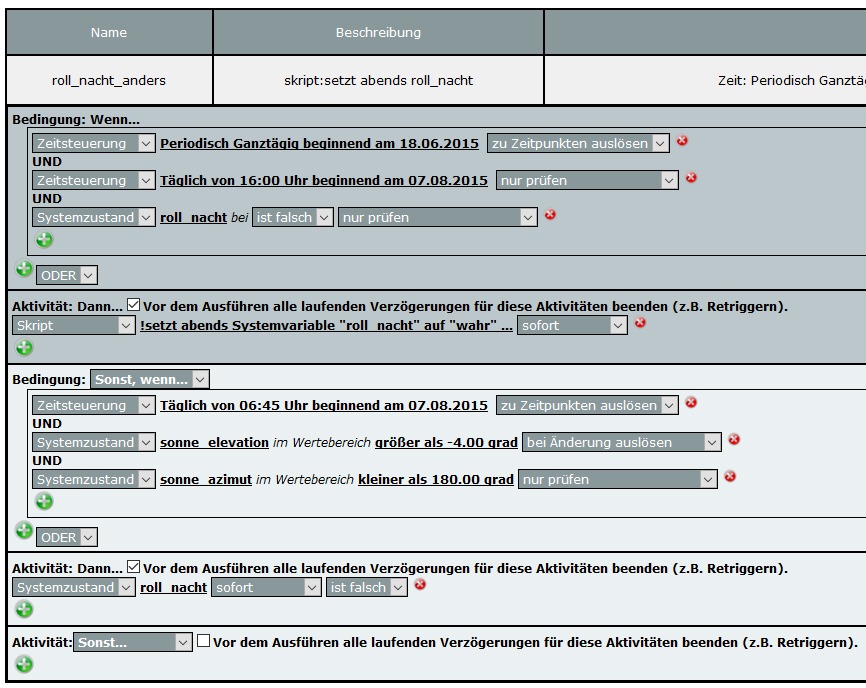Open Systemzustand dropdown for sonne_azimut
Image resolution: width=866 pixels, height=688 pixels.
[93, 480]
